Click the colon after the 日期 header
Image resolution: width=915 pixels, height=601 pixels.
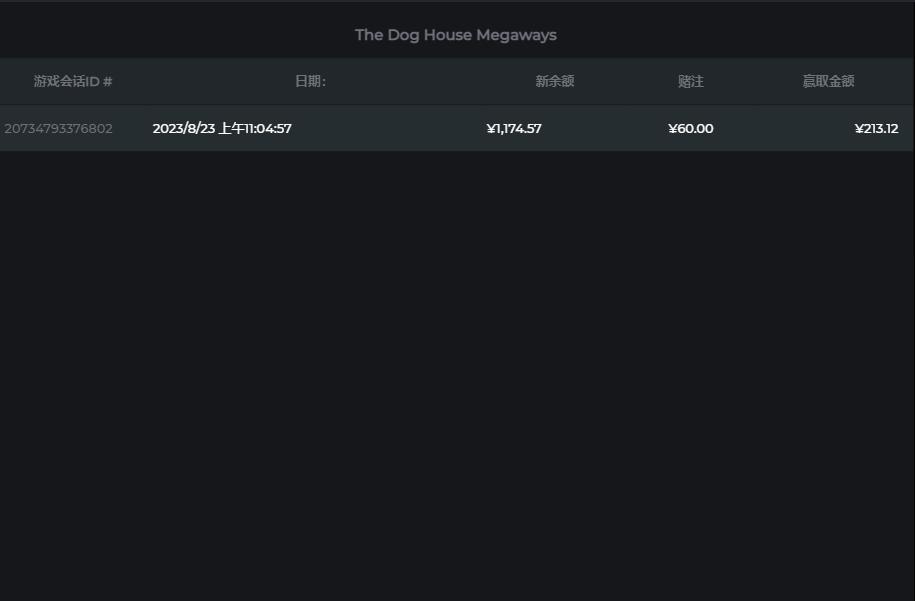pyautogui.click(x=323, y=81)
